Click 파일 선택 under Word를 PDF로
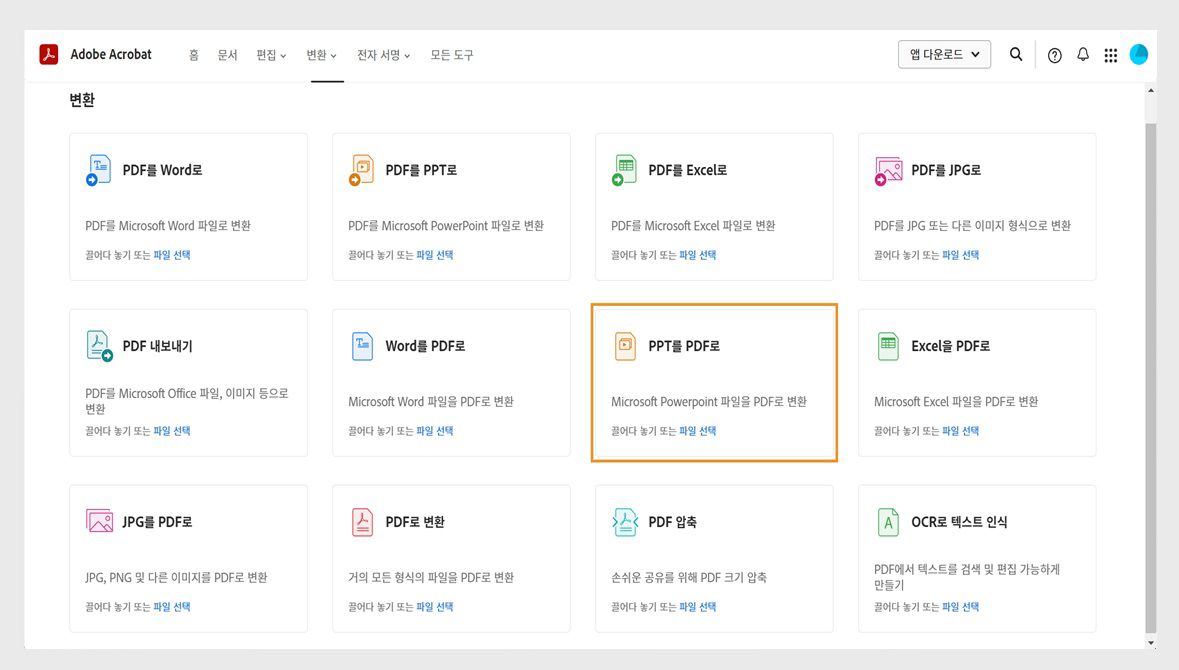Viewport: 1179px width, 670px height. click(433, 430)
